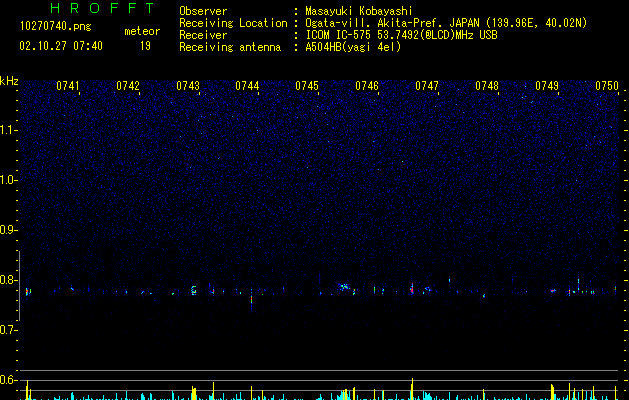This screenshot has width=629, height=400.
Task: Click the Receiving antenna label
Action: [230, 47]
